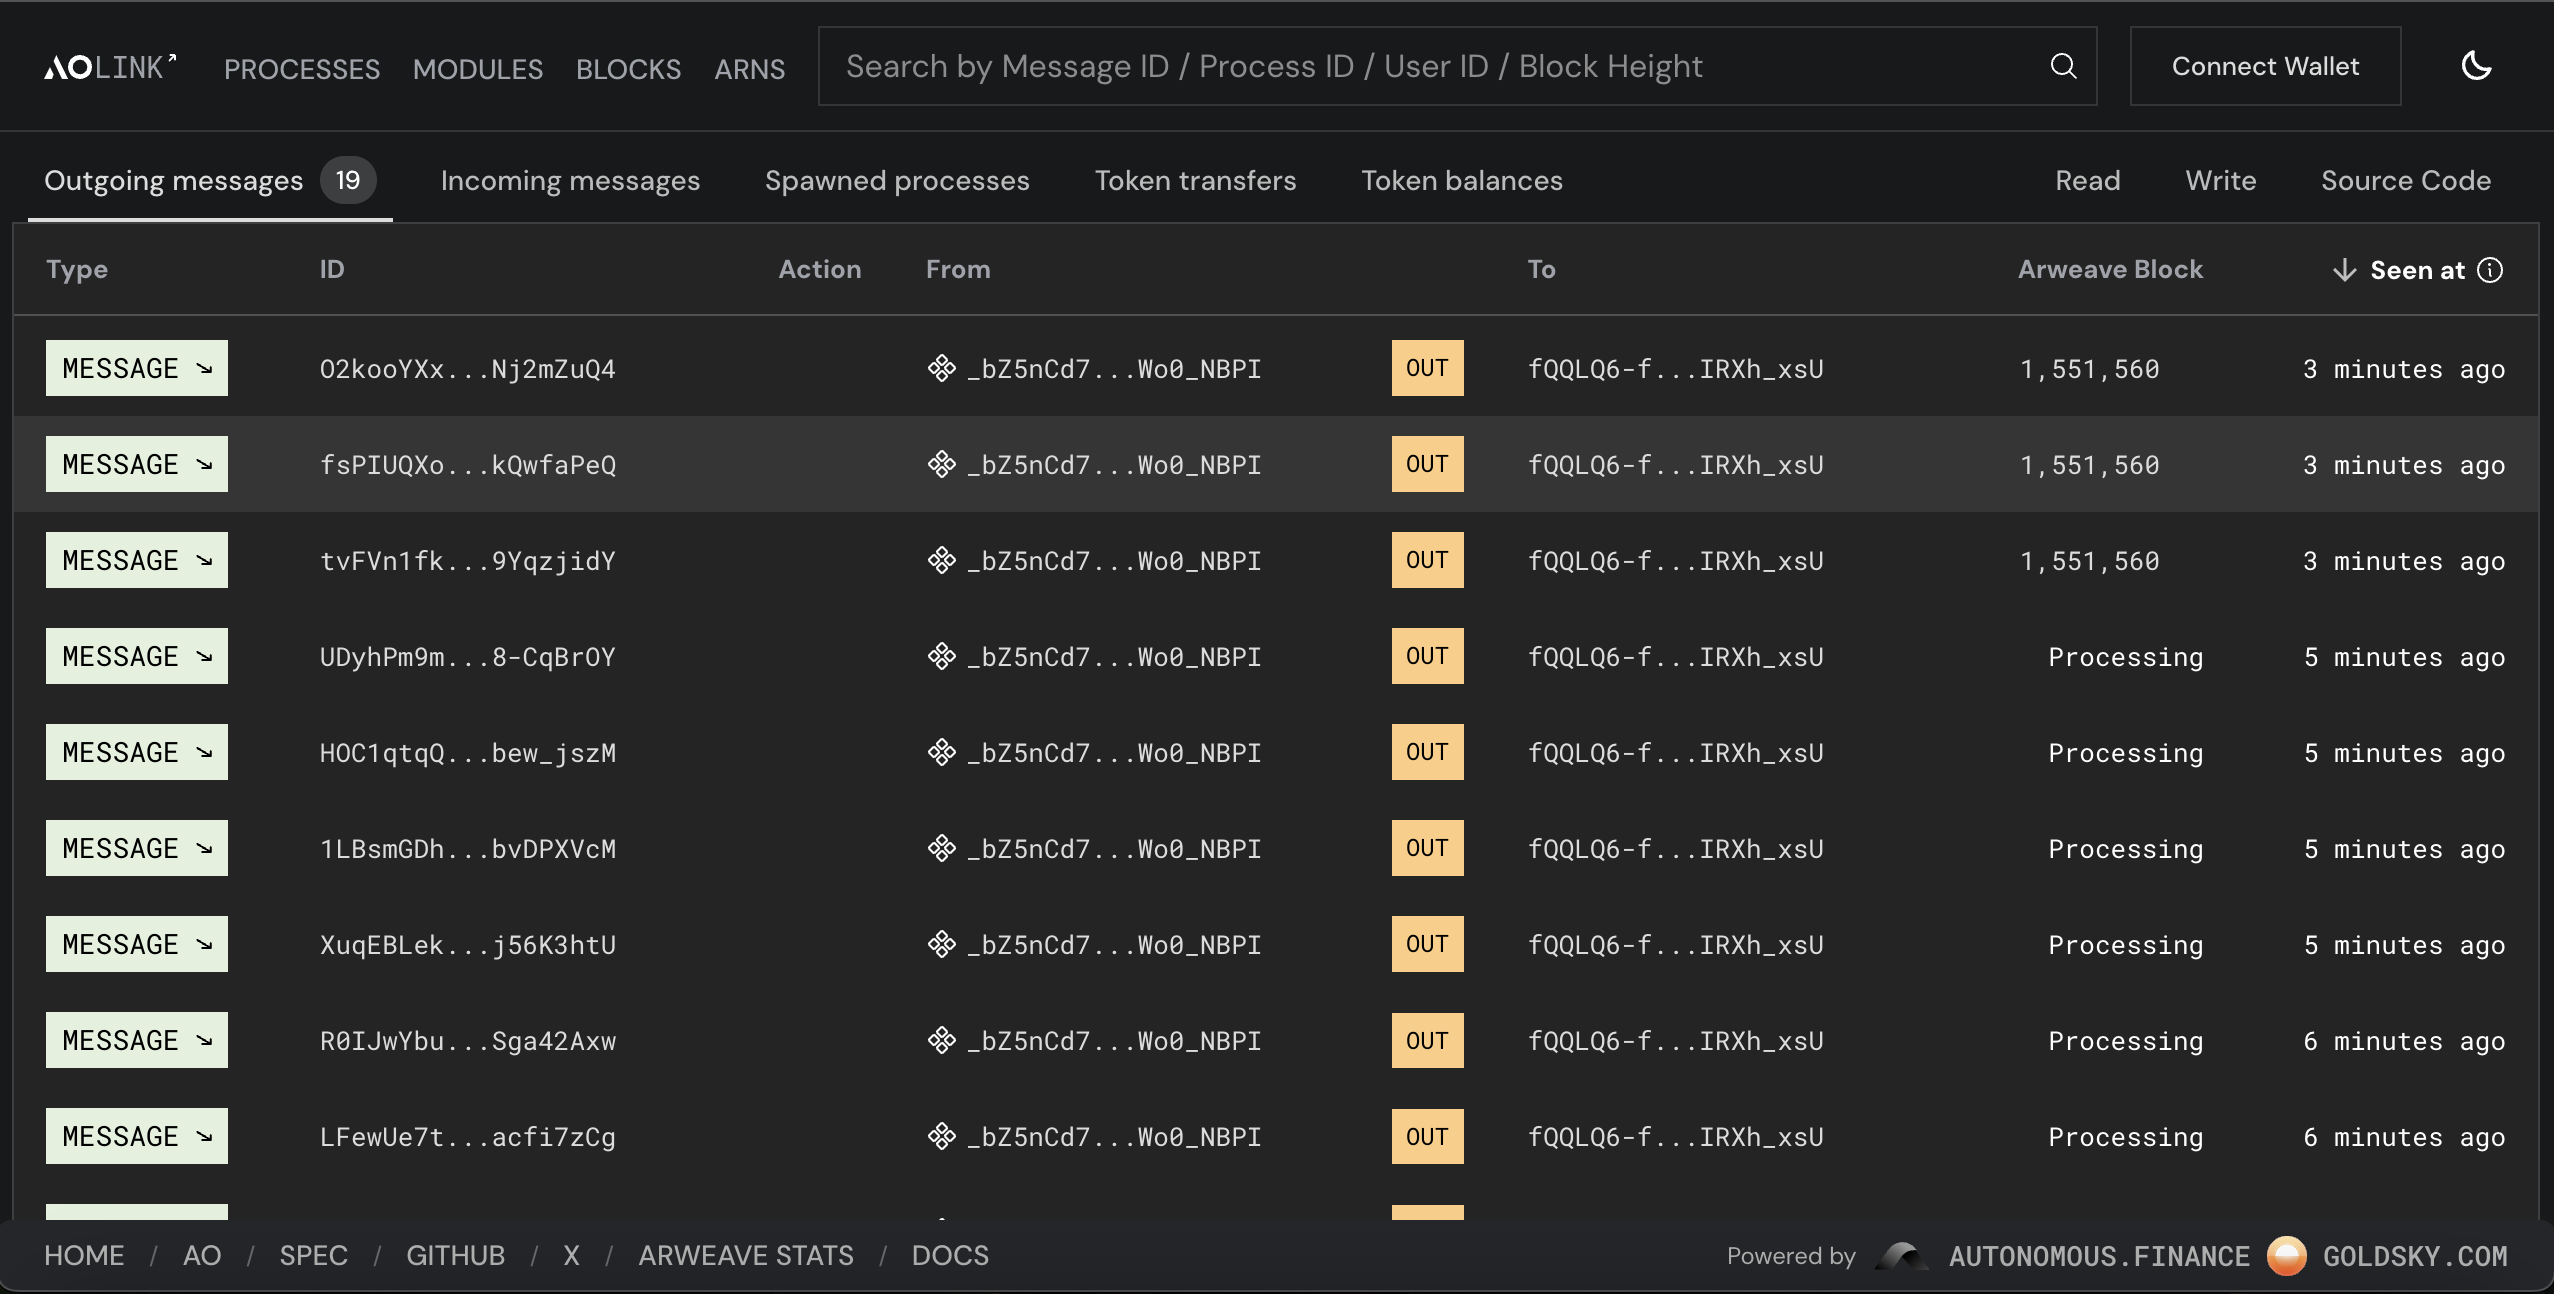Screen dimensions: 2554x1294
Task: Open recipient fQQLQ6-f...IRXh_xsU in HOC1qtqQ row
Action: (1675, 753)
